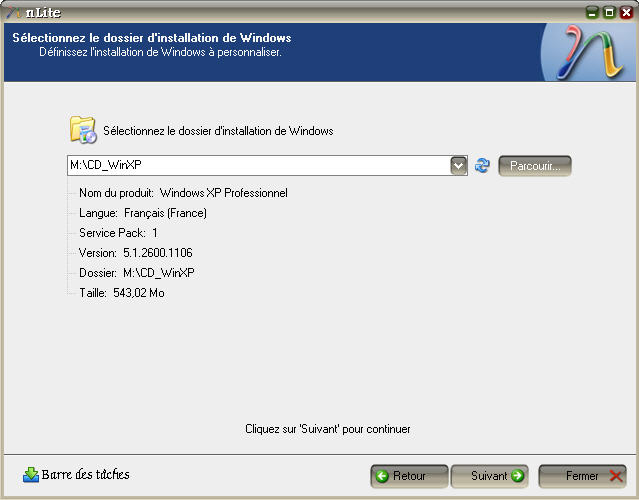Click the refresh arrows icon beside path field
This screenshot has height=500, width=639.
[x=482, y=165]
